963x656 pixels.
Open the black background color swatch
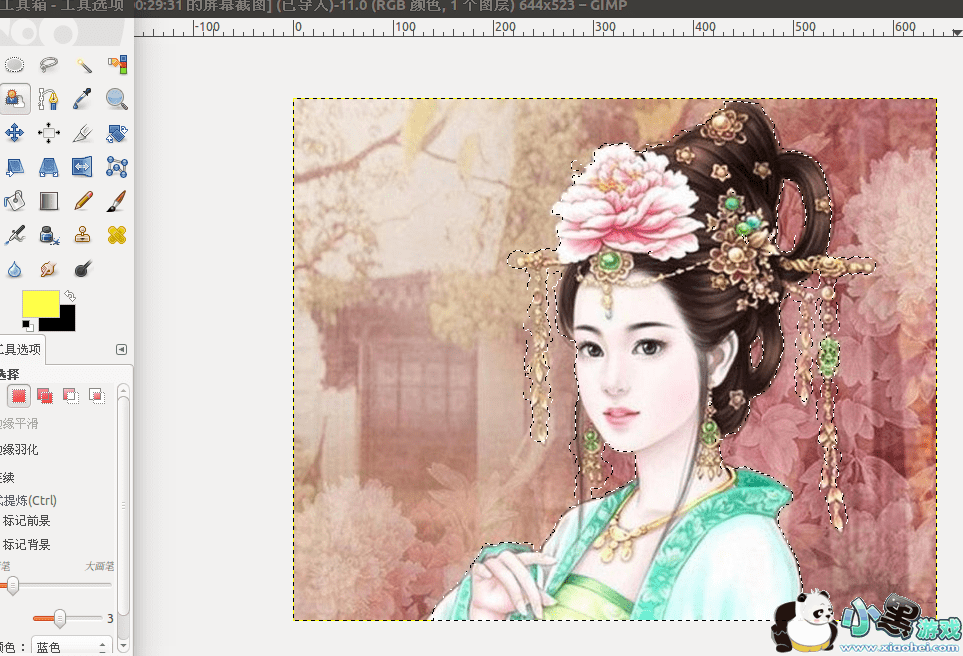tap(66, 323)
